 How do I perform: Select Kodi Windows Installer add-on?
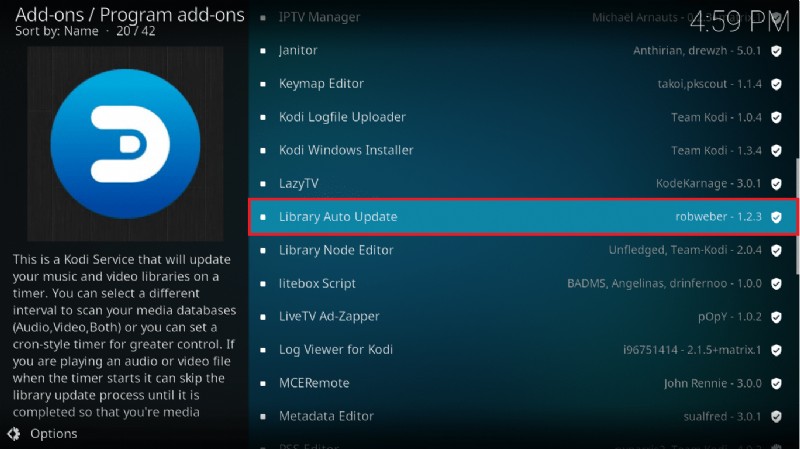point(522,150)
